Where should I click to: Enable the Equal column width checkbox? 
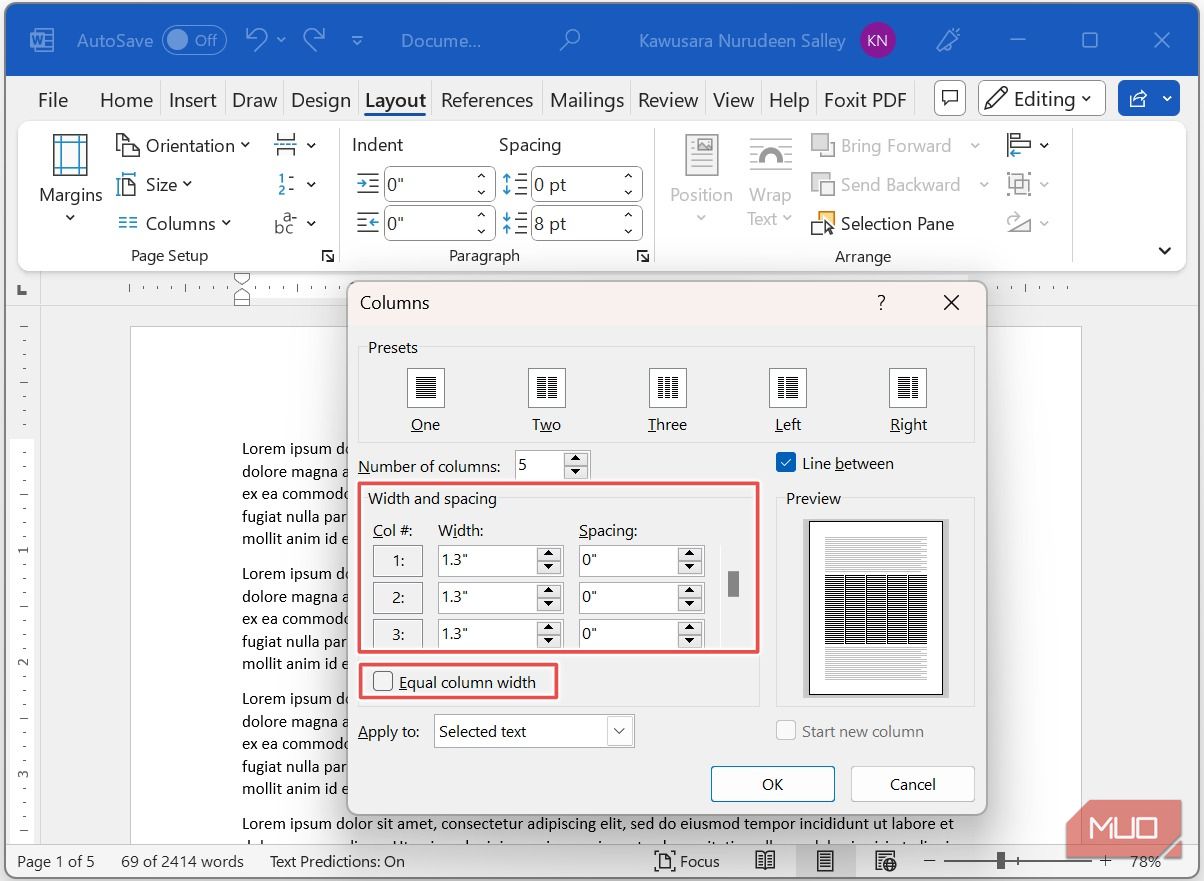[x=383, y=682]
